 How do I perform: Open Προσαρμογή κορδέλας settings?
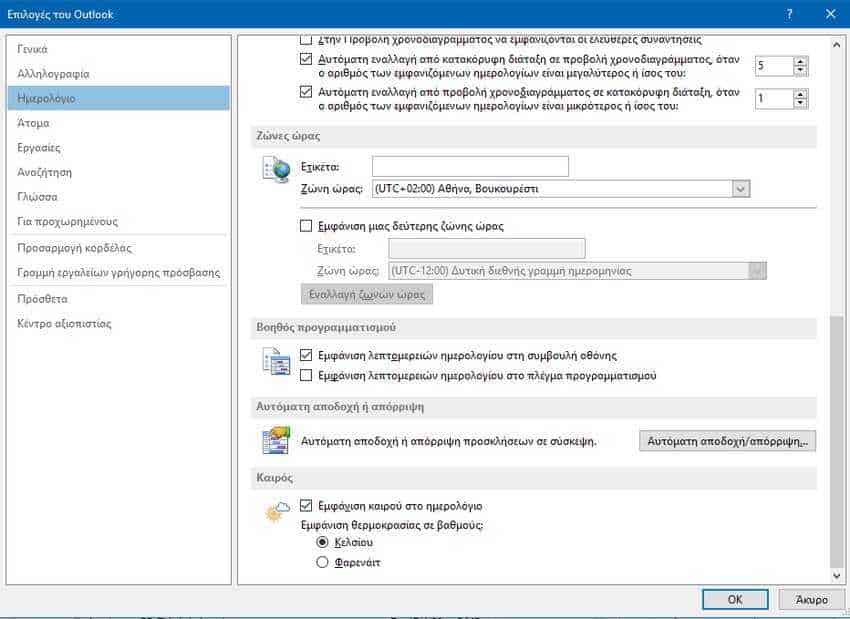pos(119,248)
